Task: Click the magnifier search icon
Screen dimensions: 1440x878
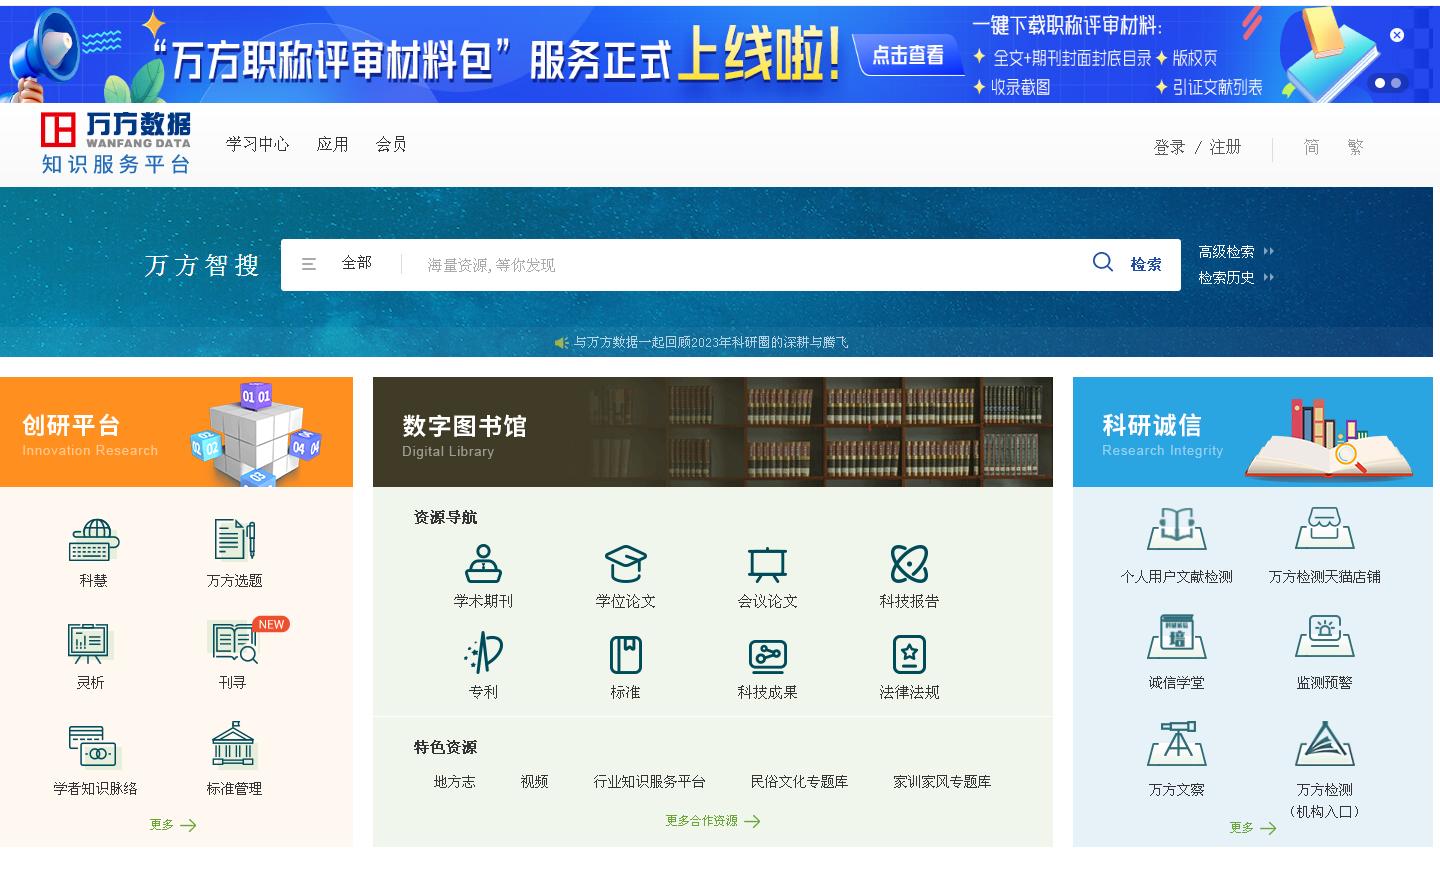Action: pyautogui.click(x=1103, y=262)
